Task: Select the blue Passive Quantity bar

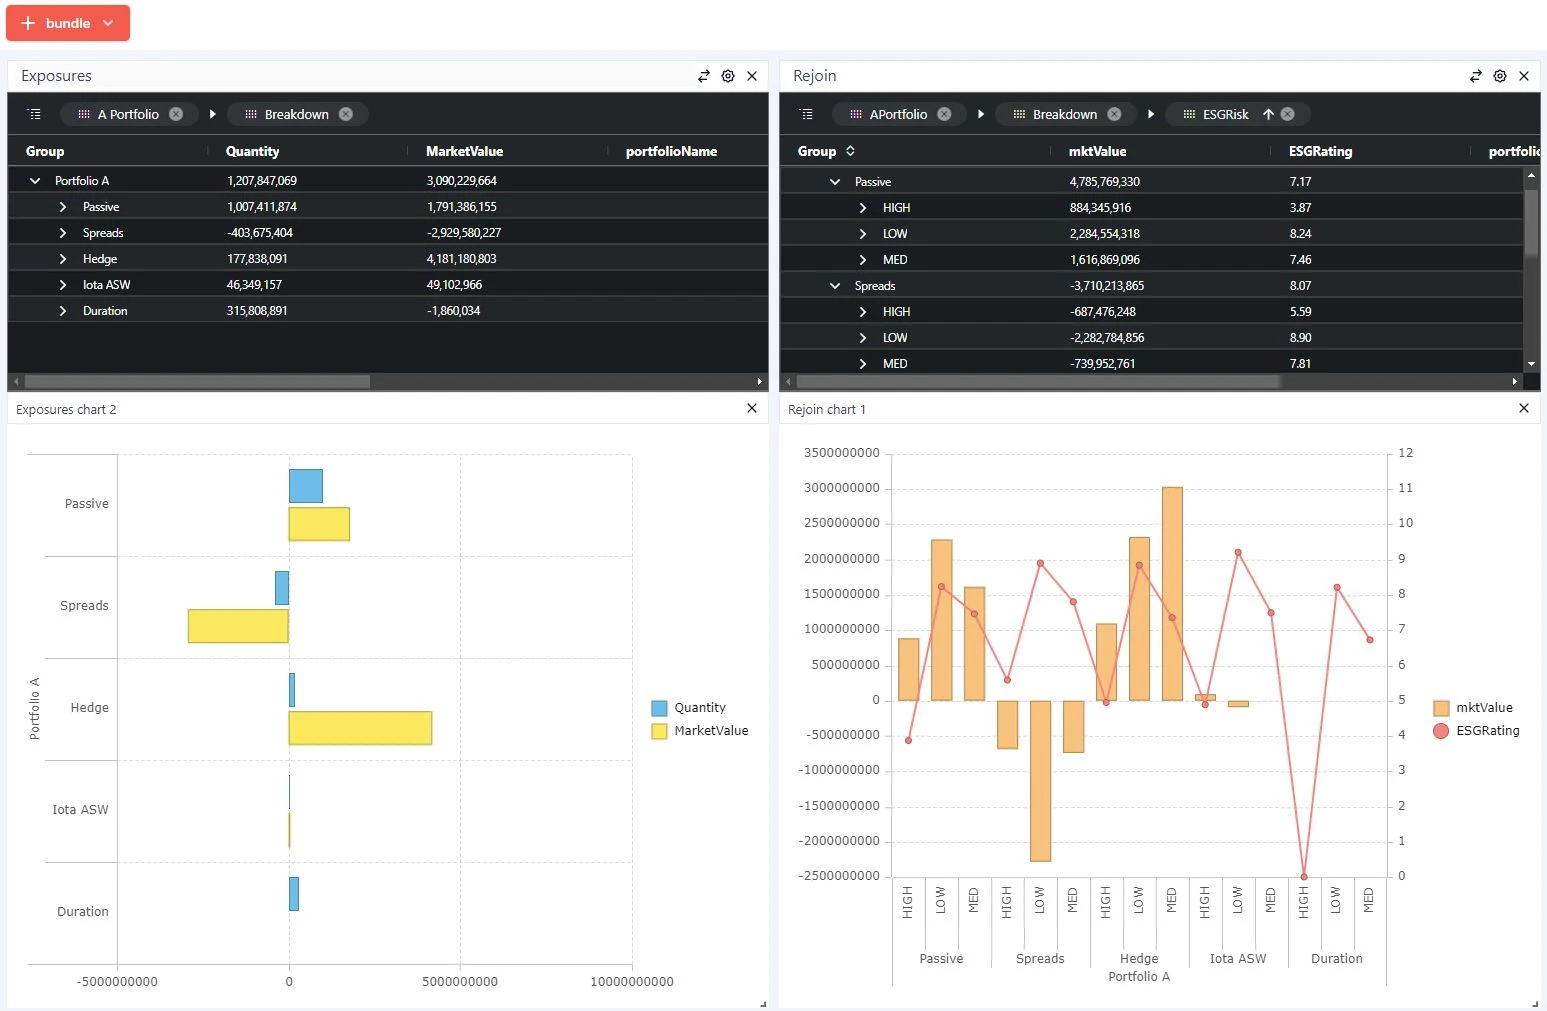Action: [x=306, y=486]
